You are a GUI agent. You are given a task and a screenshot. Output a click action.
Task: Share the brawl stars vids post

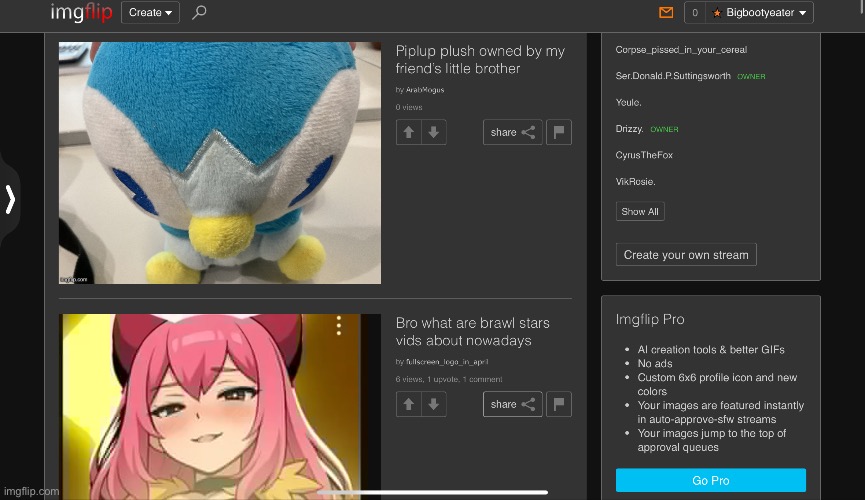click(x=512, y=404)
